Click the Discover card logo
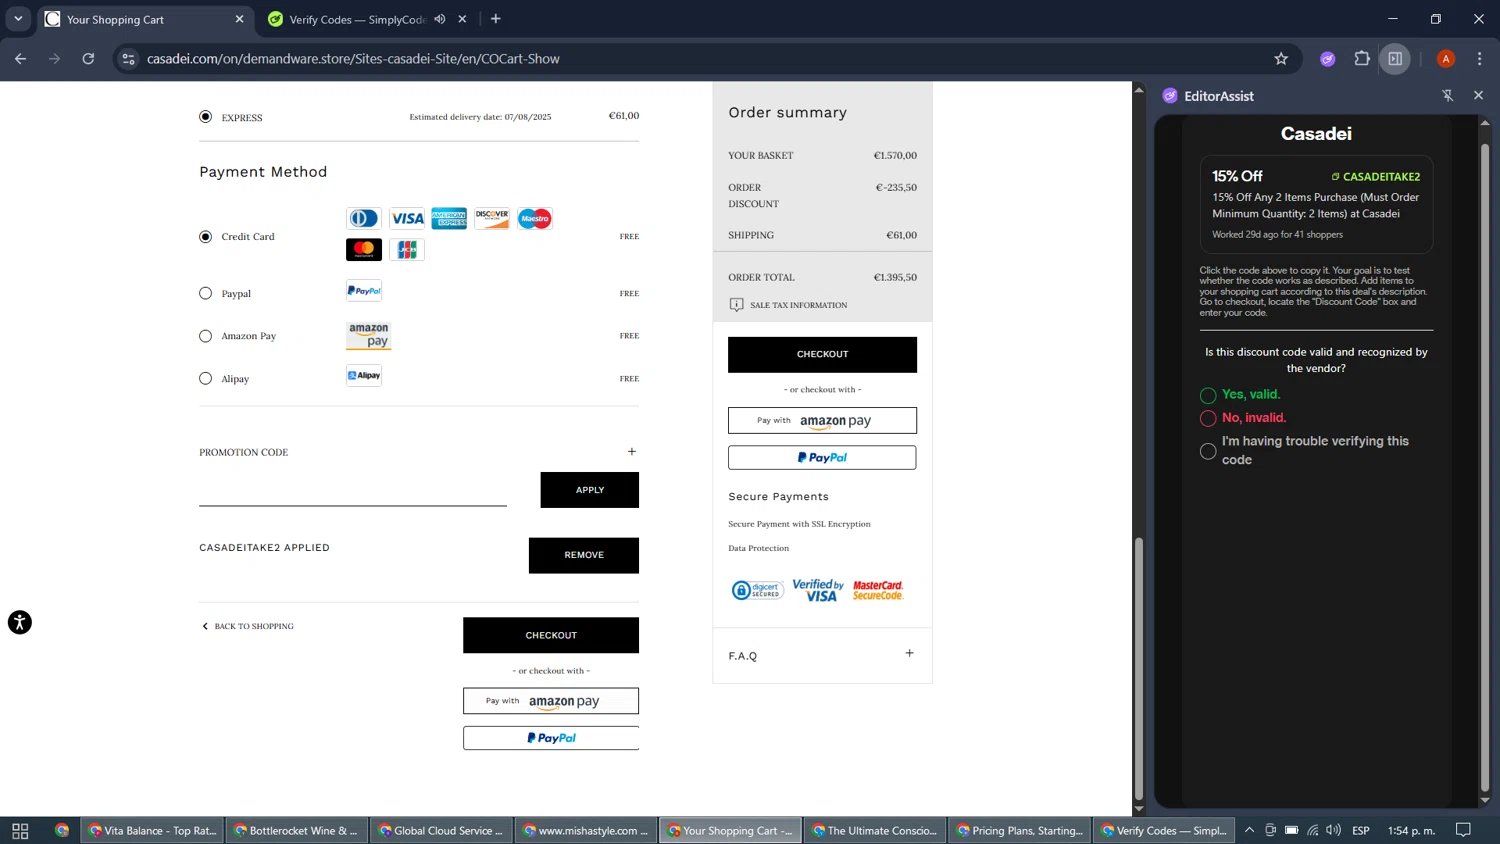Image resolution: width=1500 pixels, height=844 pixels. pyautogui.click(x=492, y=218)
